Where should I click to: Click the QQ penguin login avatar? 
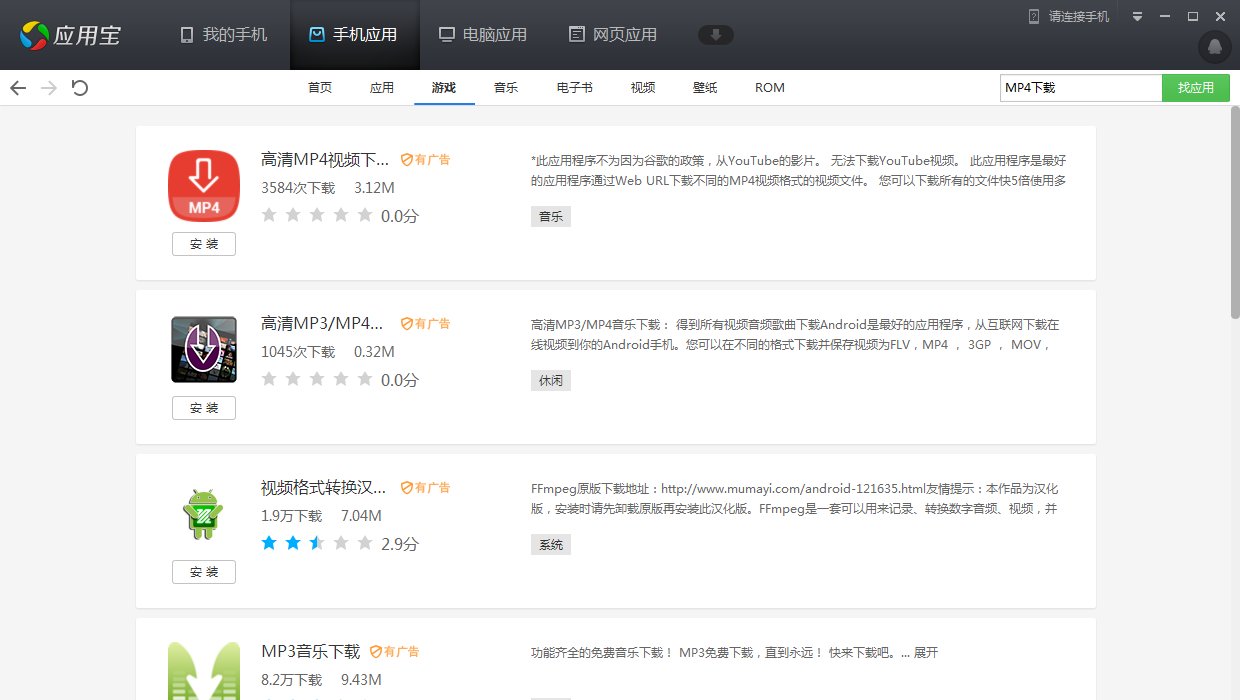1213,47
